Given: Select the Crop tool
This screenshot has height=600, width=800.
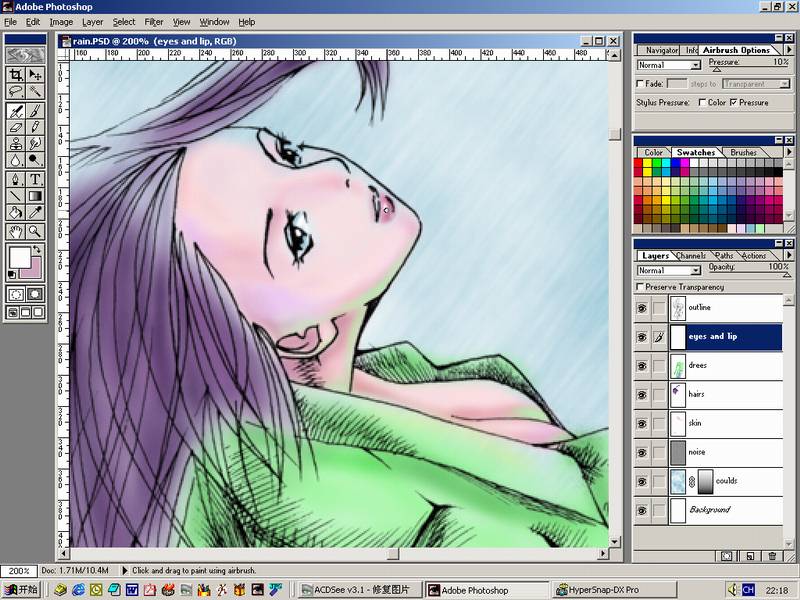Looking at the screenshot, I should pyautogui.click(x=16, y=74).
